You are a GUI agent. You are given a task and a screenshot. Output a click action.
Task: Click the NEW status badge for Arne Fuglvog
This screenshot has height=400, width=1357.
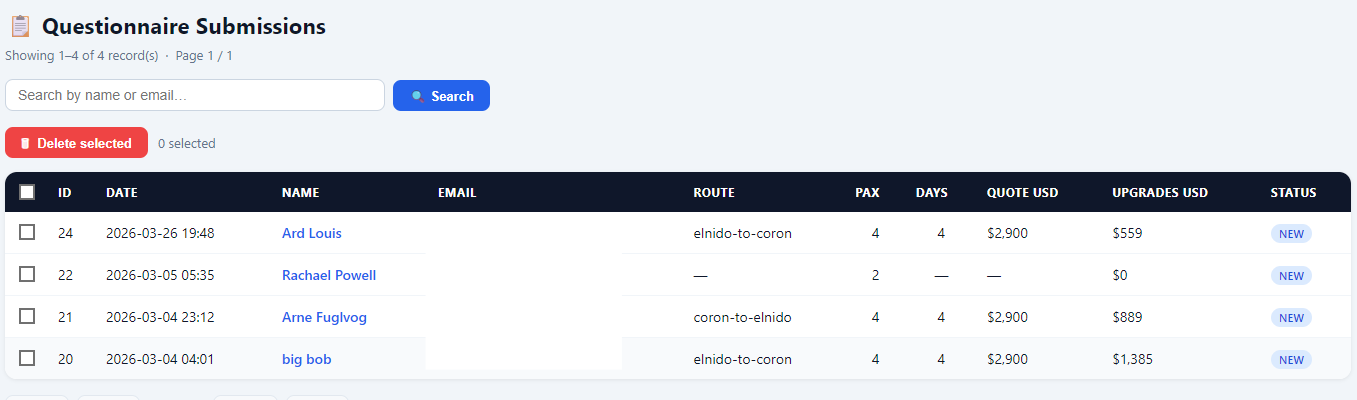click(1291, 318)
